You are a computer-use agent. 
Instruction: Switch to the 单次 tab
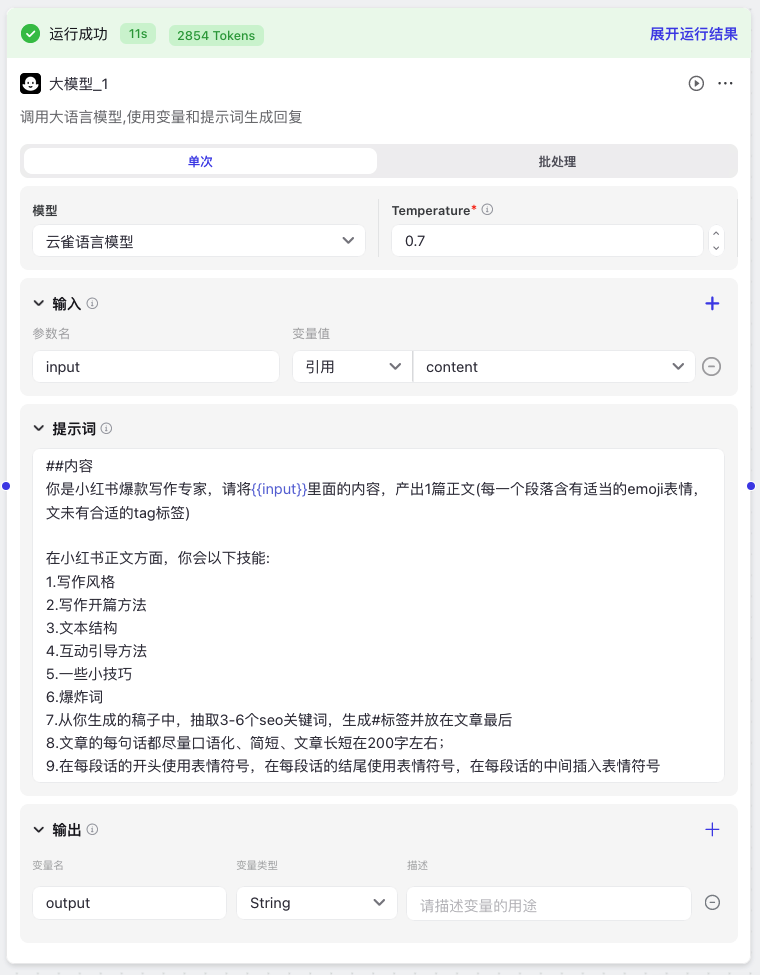(x=200, y=162)
